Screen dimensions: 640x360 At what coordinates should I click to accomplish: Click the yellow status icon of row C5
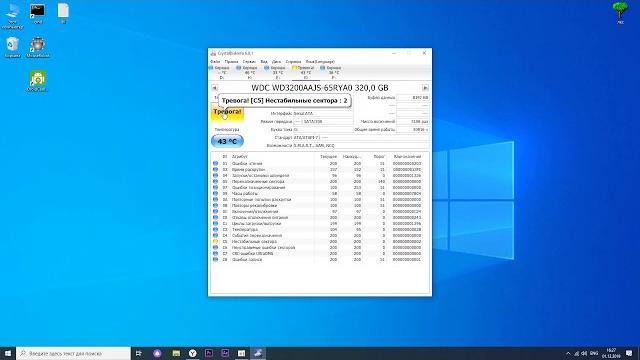click(215, 242)
